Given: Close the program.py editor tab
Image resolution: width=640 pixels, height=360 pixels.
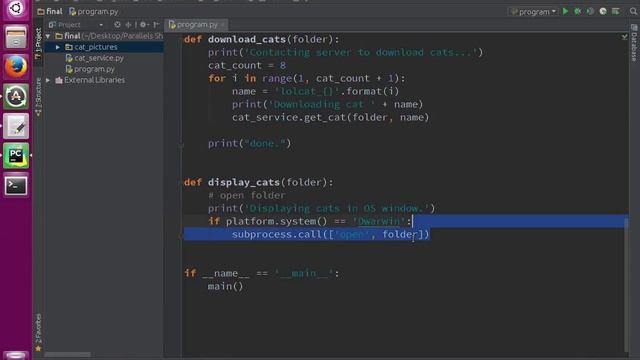Looking at the screenshot, I should point(223,25).
